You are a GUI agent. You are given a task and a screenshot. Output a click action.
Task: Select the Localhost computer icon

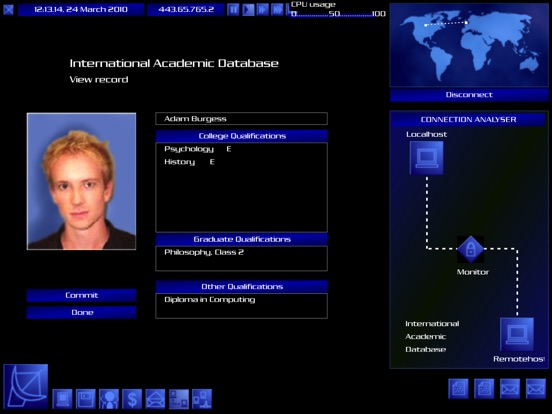[427, 158]
